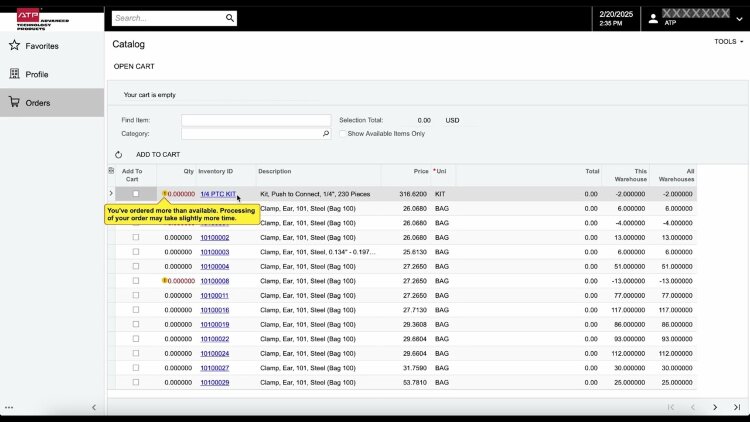Open inventory item 10100019 link
The height and width of the screenshot is (422, 750).
pyautogui.click(x=215, y=324)
